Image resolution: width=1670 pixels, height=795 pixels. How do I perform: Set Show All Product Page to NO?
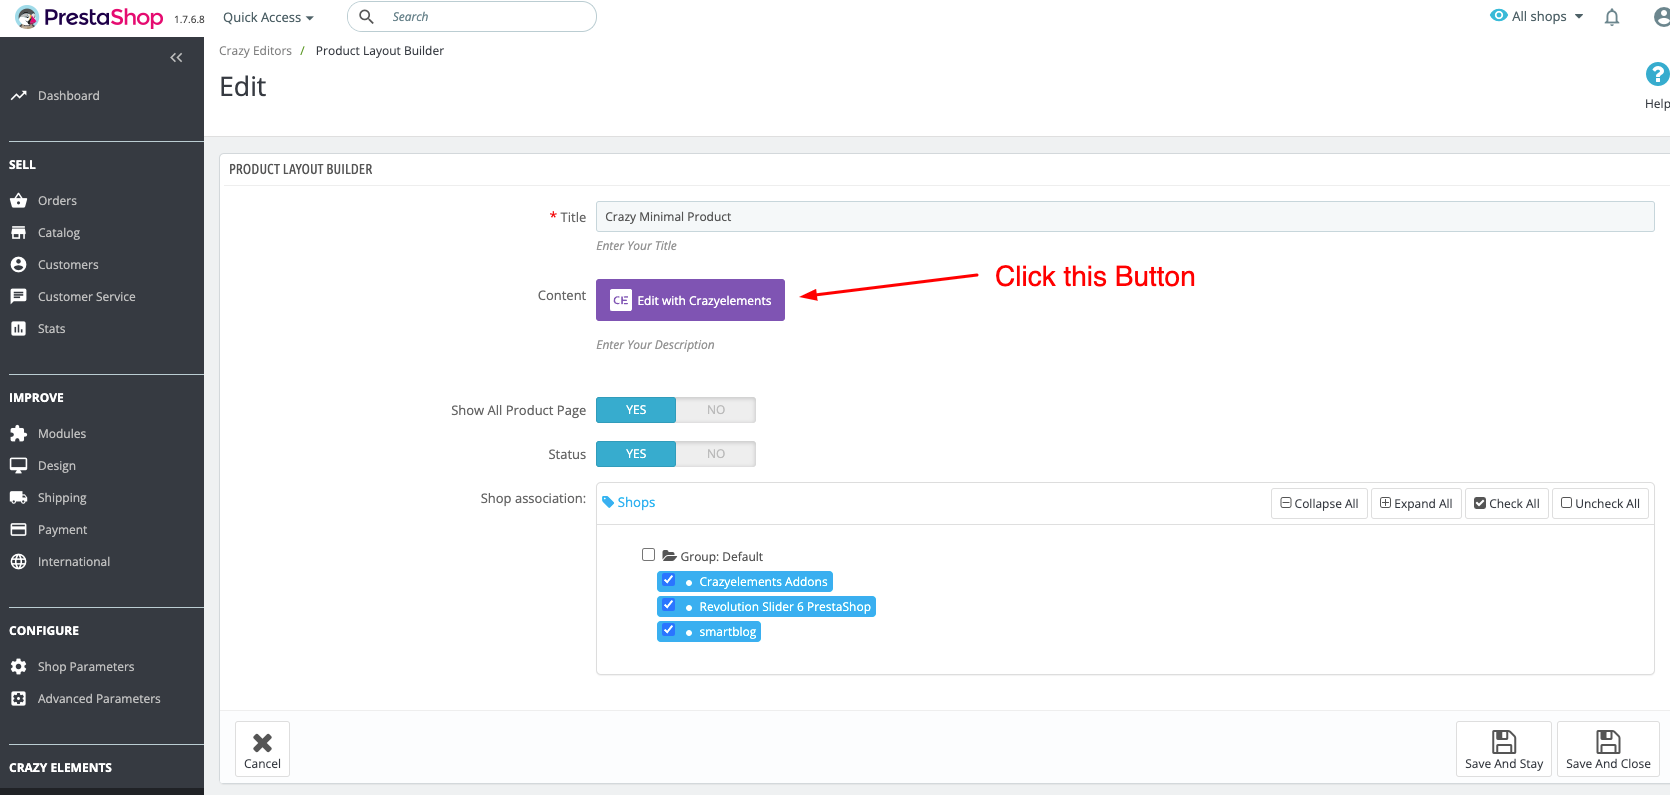point(716,410)
